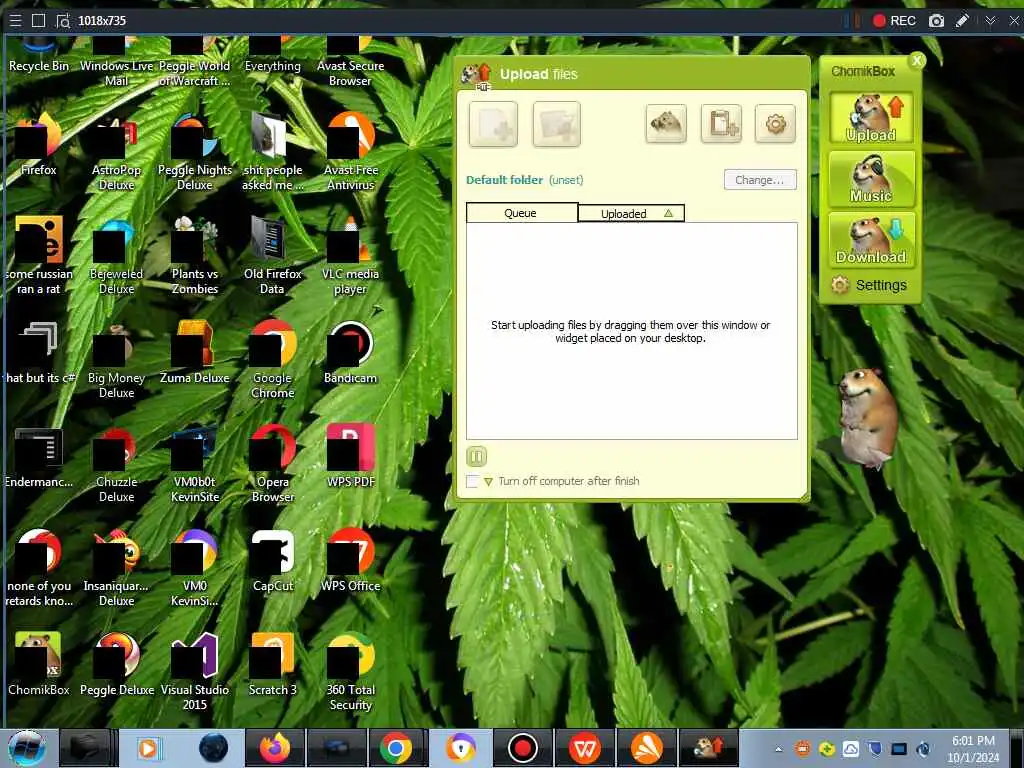Open ChomikBox Settings
The height and width of the screenshot is (768, 1024).
869,285
